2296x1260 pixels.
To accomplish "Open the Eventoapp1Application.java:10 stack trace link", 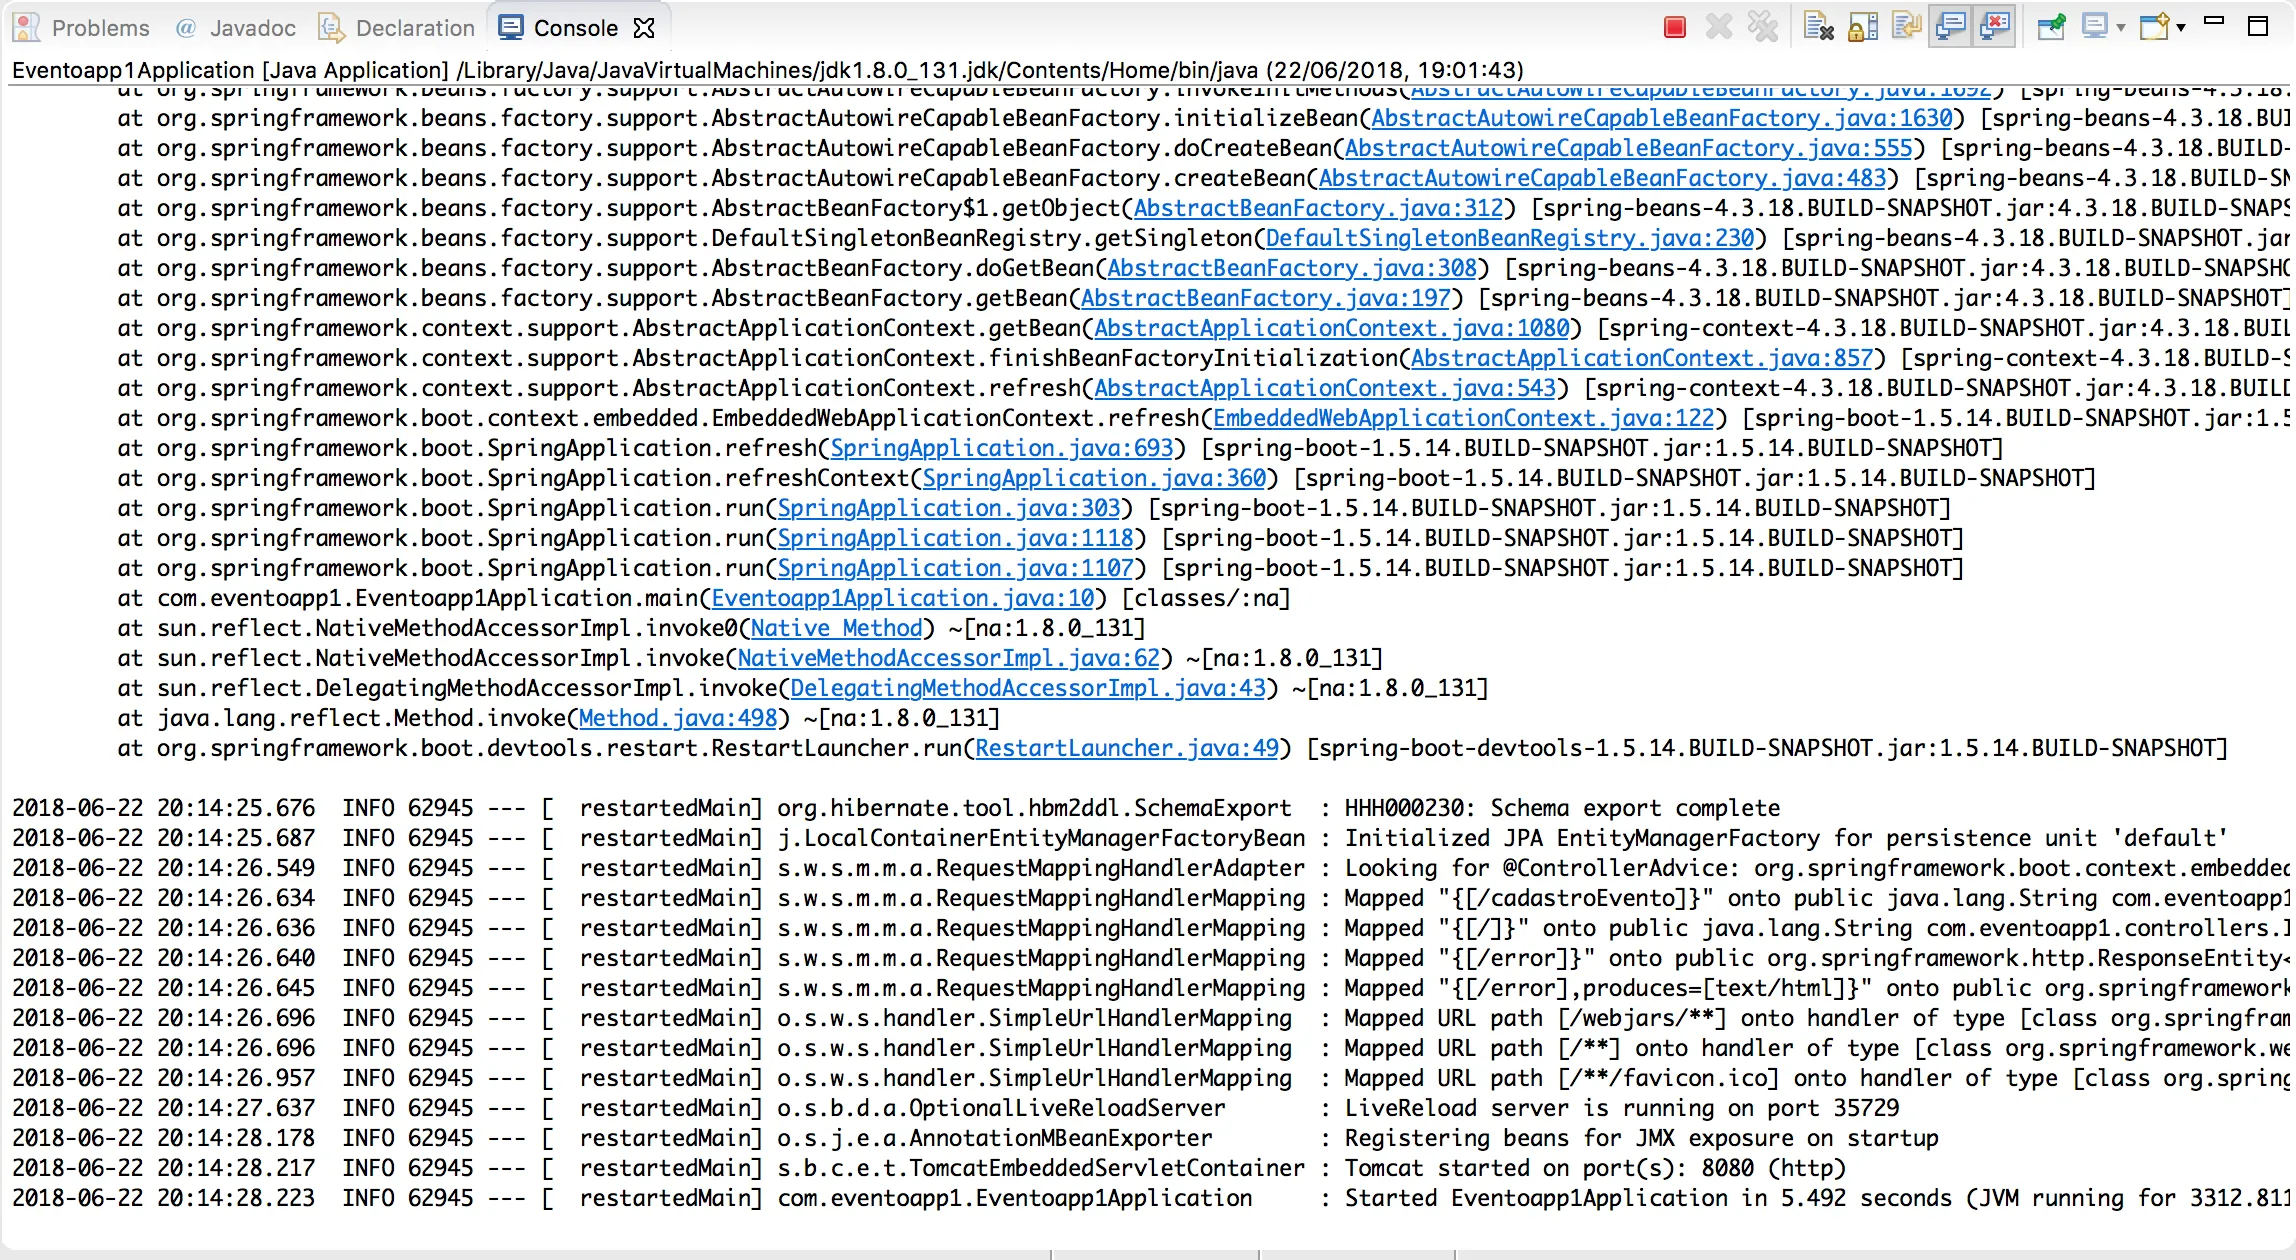I will (x=902, y=598).
